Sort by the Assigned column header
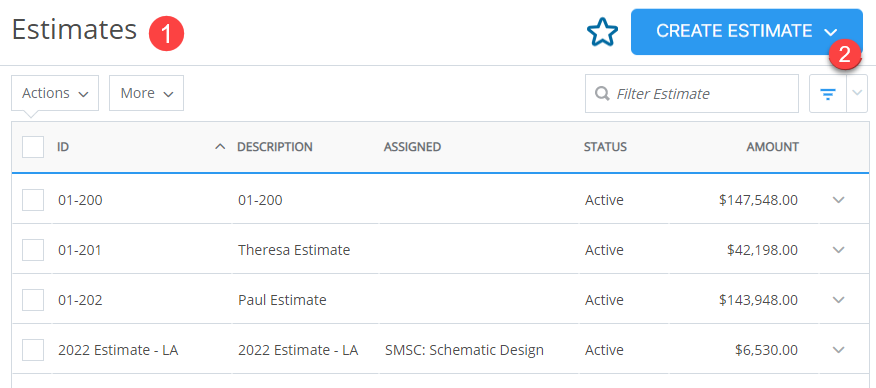 412,147
